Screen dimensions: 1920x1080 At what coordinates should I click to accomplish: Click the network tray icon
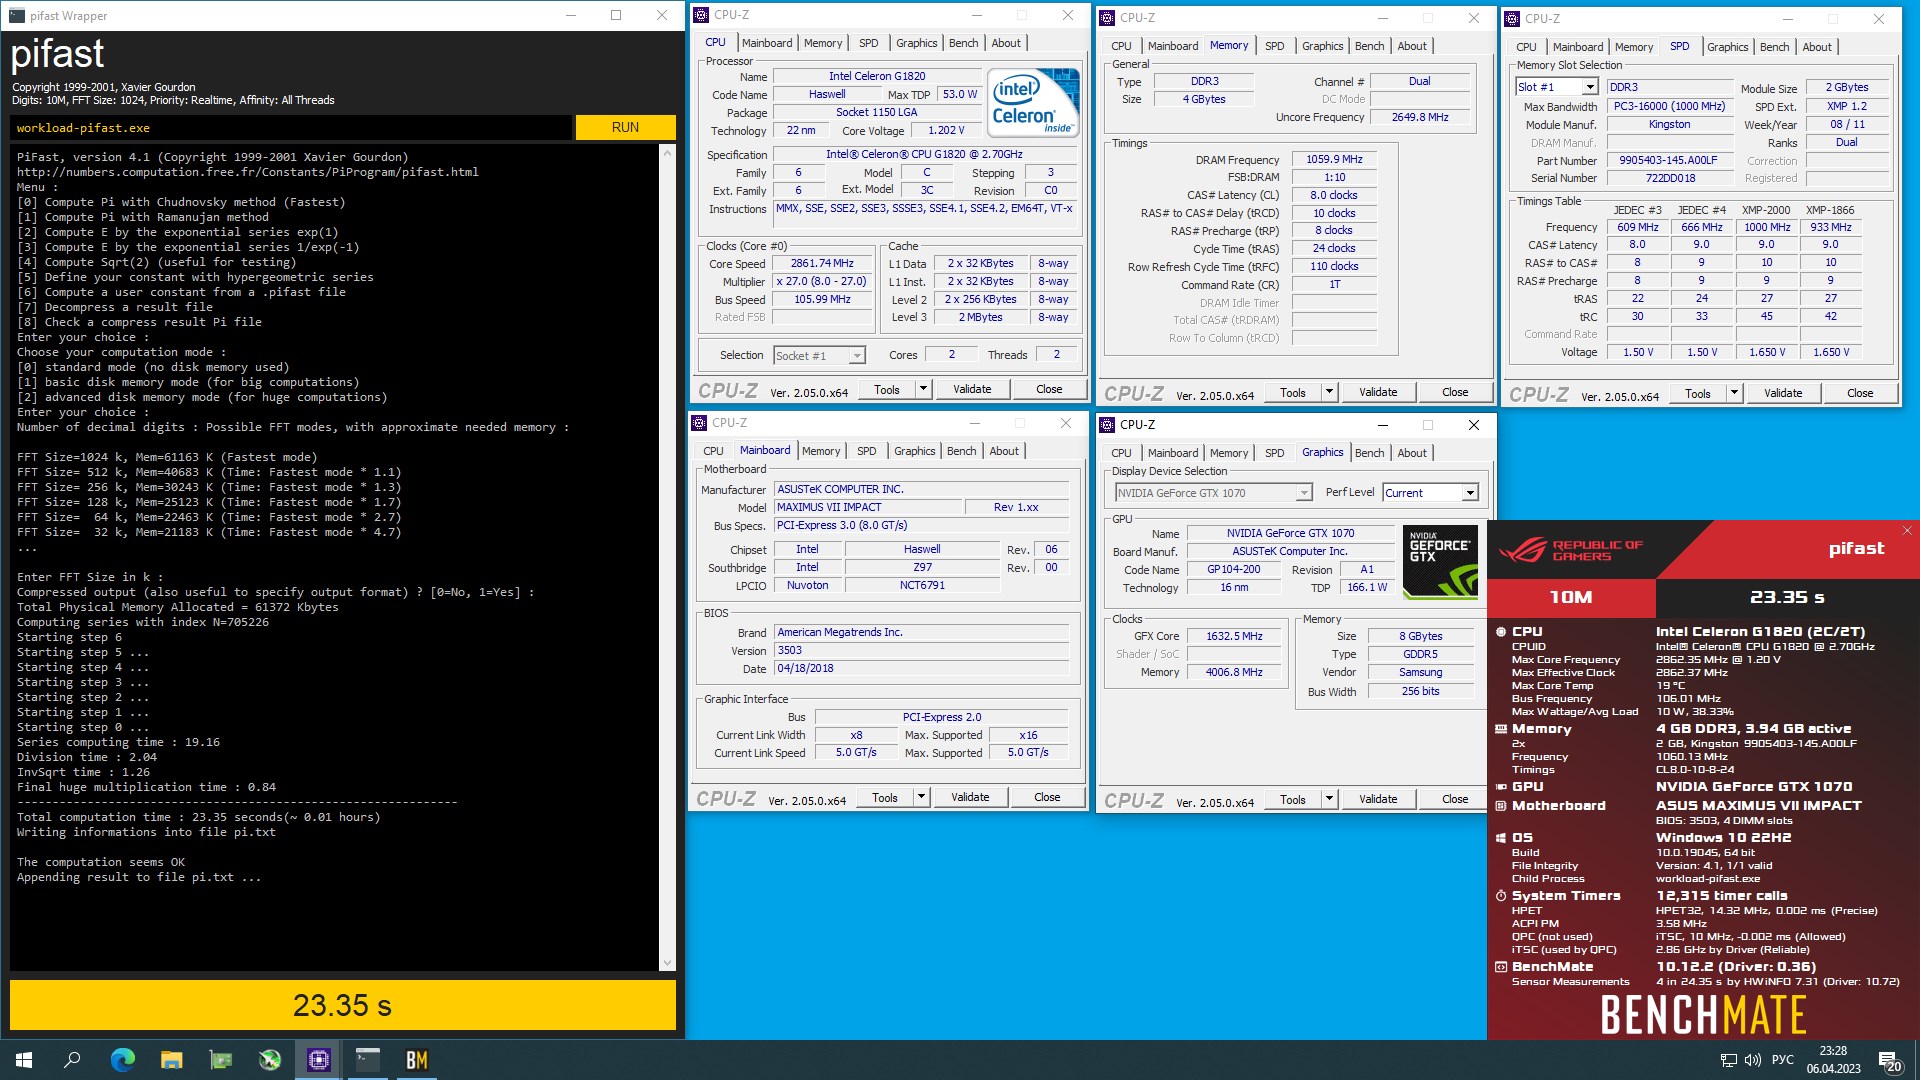point(1728,1060)
